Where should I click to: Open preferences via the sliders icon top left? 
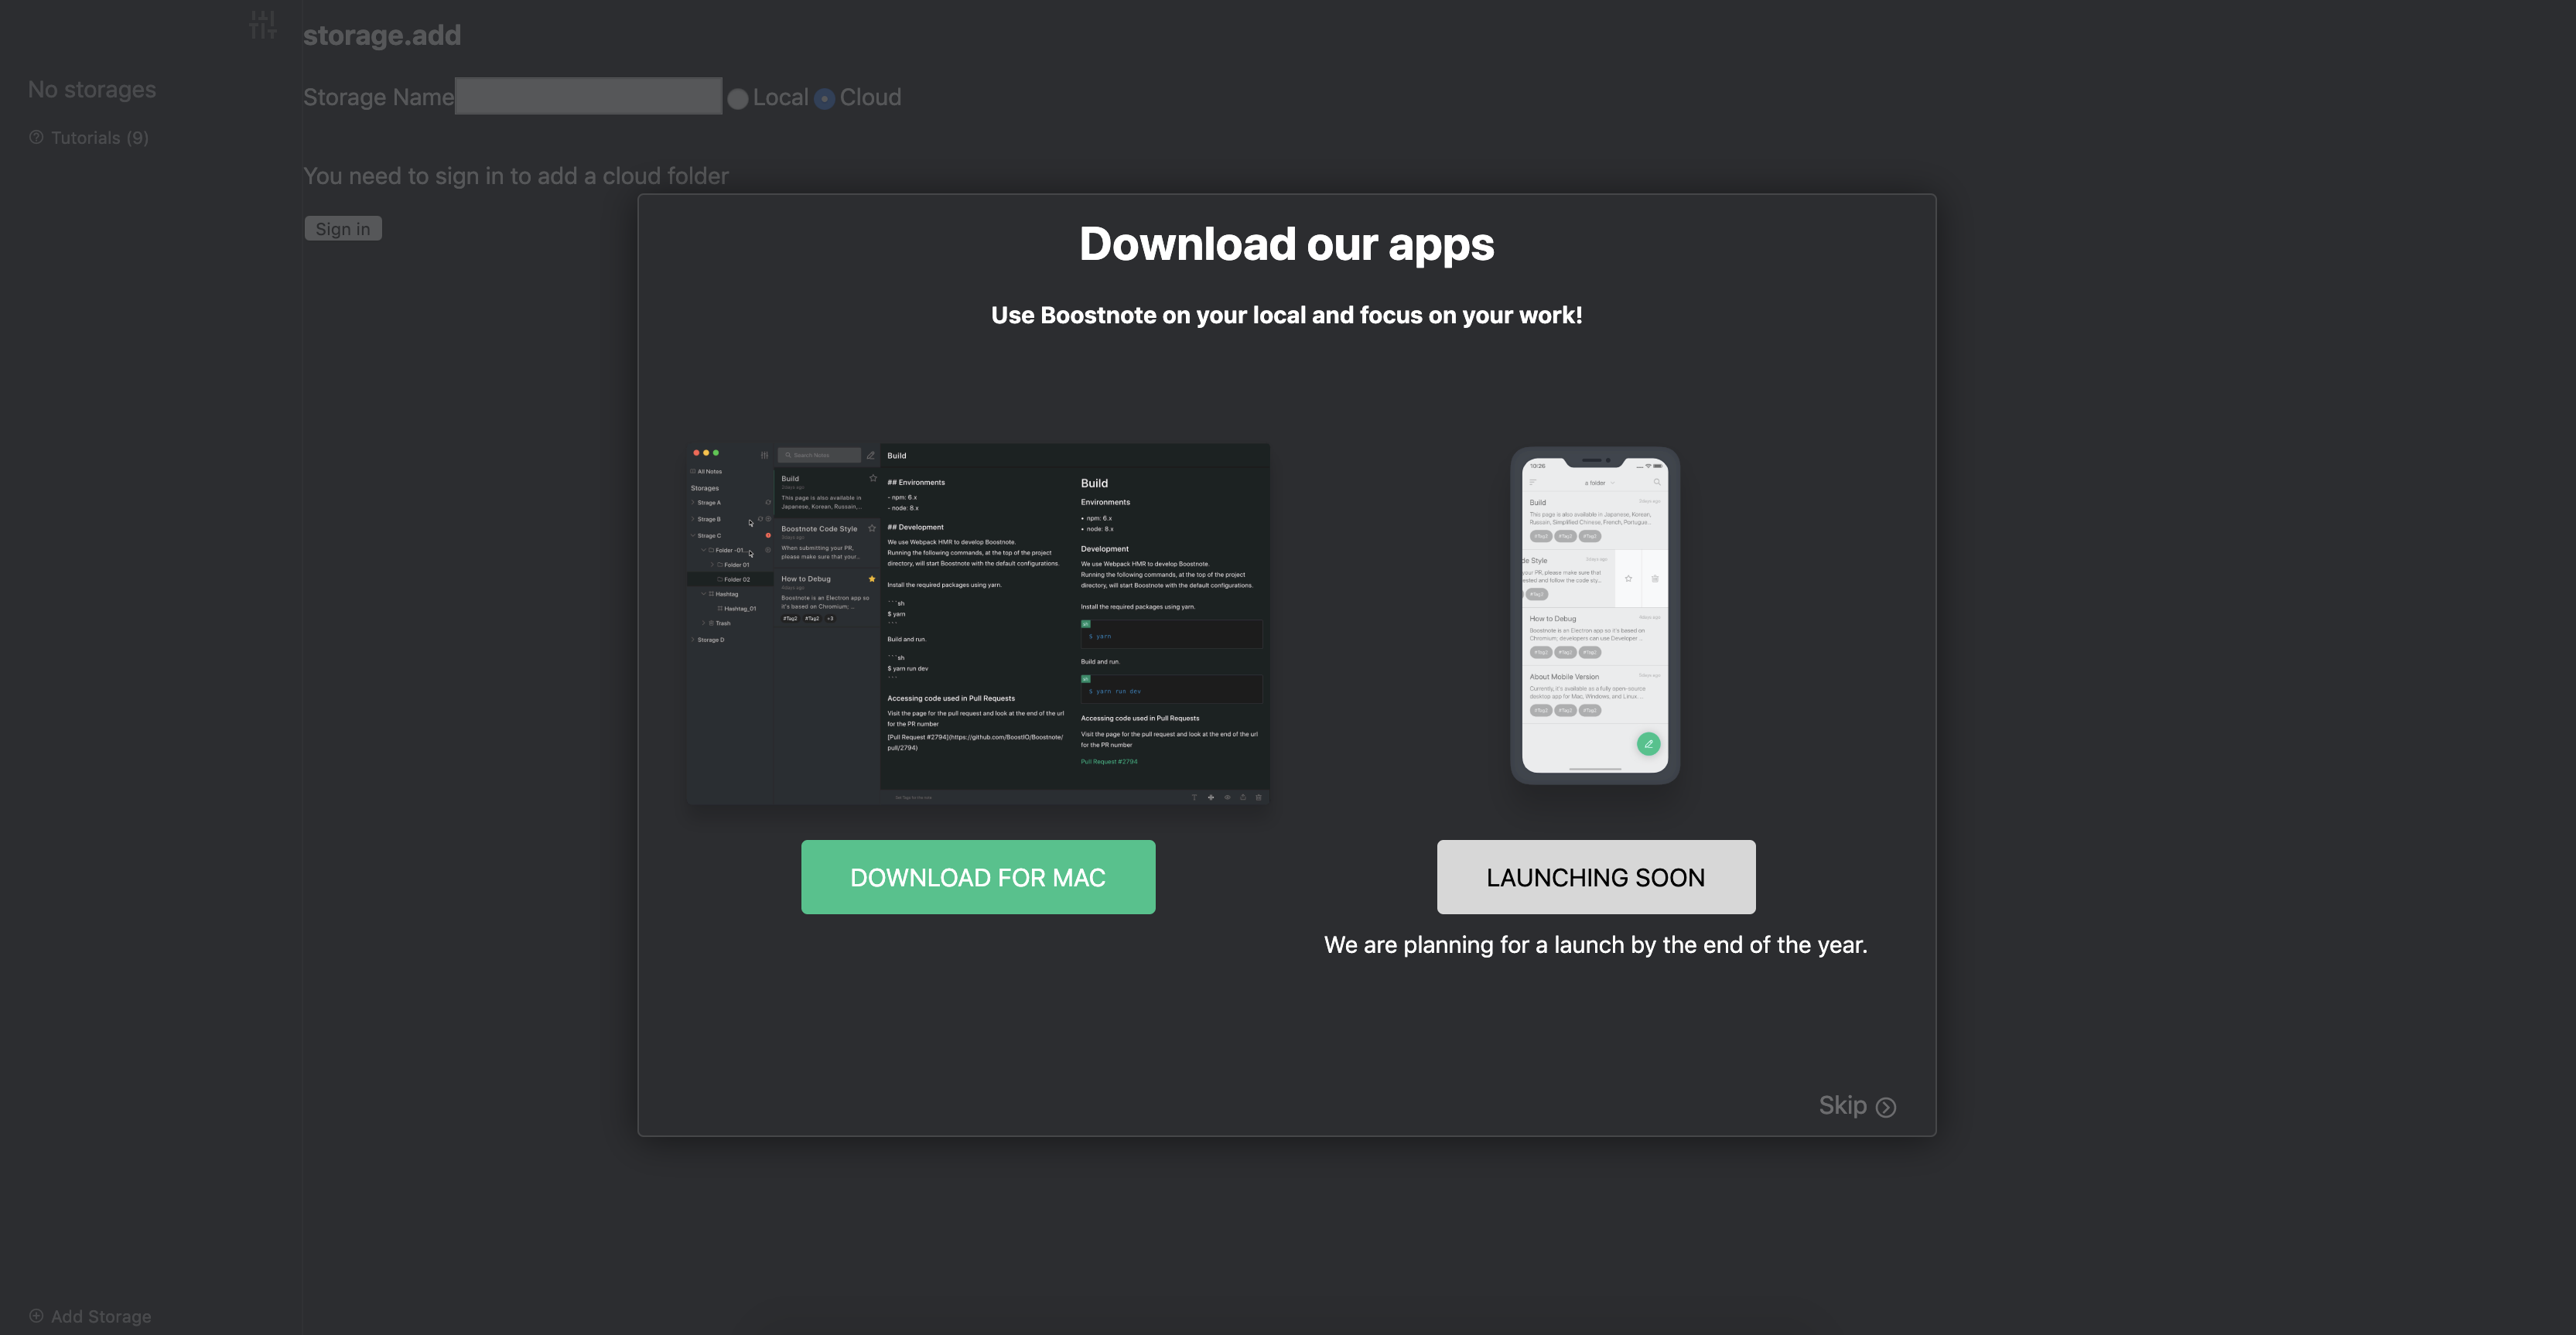[x=262, y=25]
